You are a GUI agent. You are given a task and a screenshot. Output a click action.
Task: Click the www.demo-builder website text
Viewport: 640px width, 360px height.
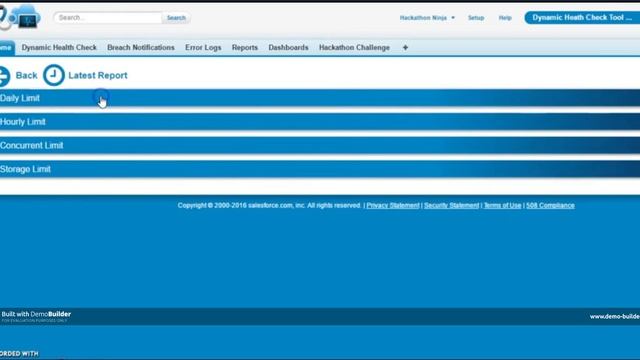615,317
